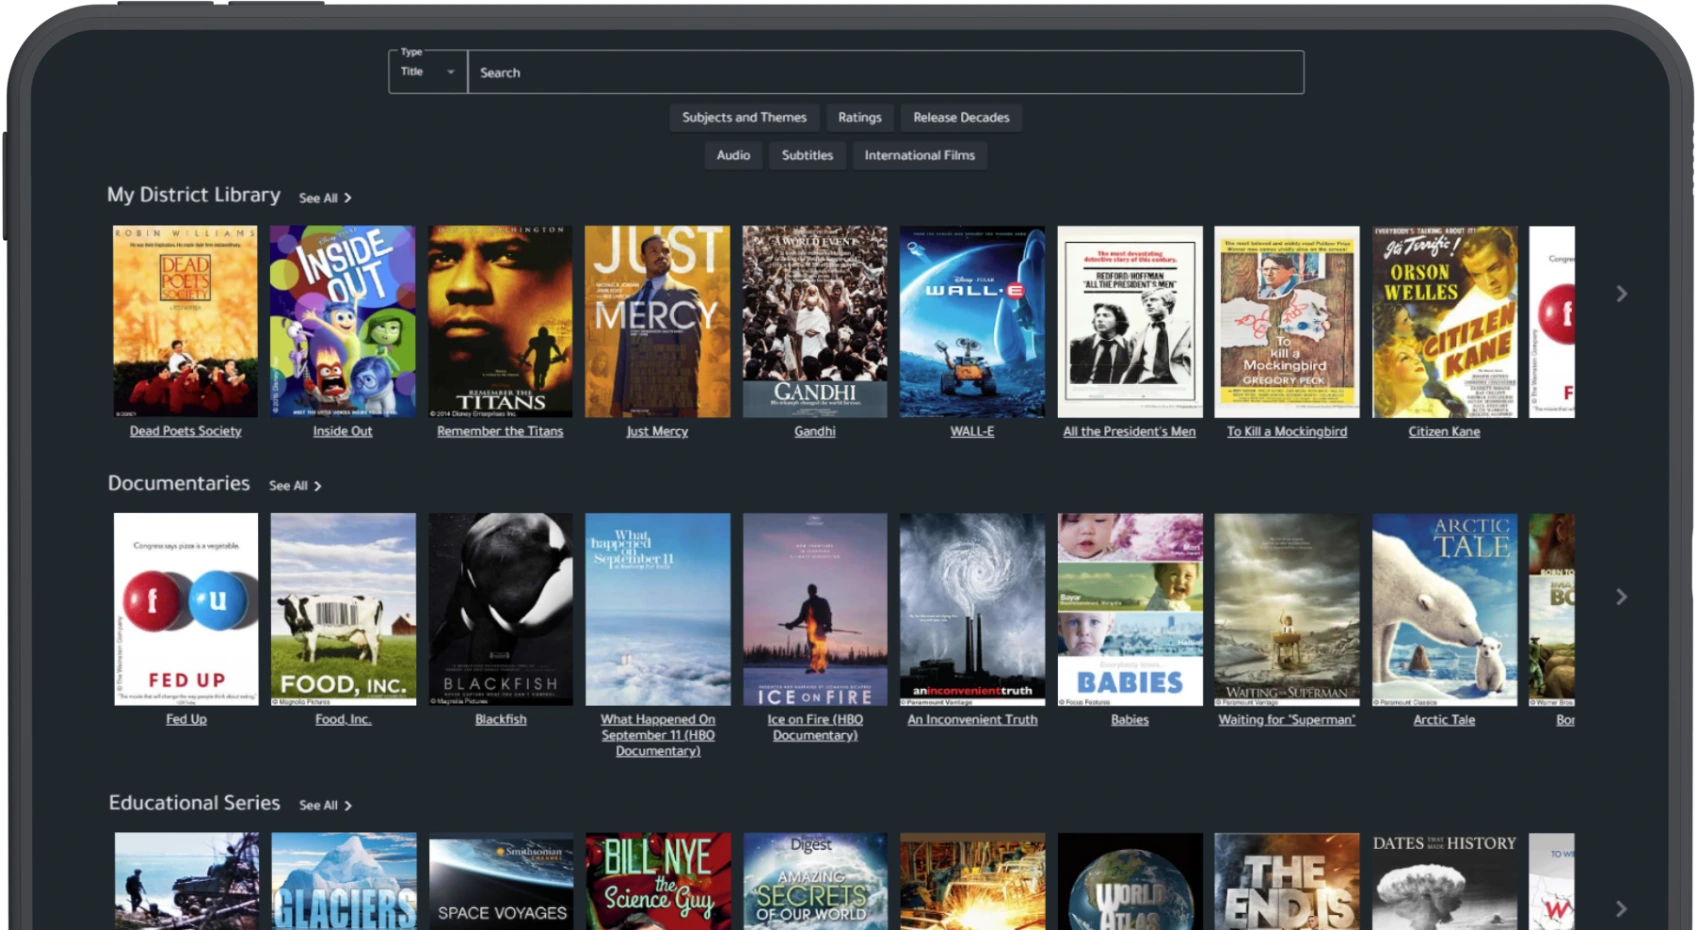See all of My District Library

[x=325, y=198]
